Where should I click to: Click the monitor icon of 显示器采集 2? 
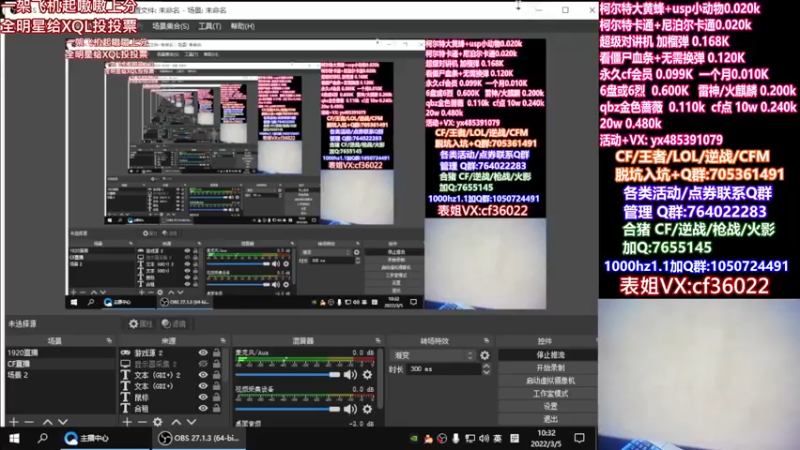[126, 364]
